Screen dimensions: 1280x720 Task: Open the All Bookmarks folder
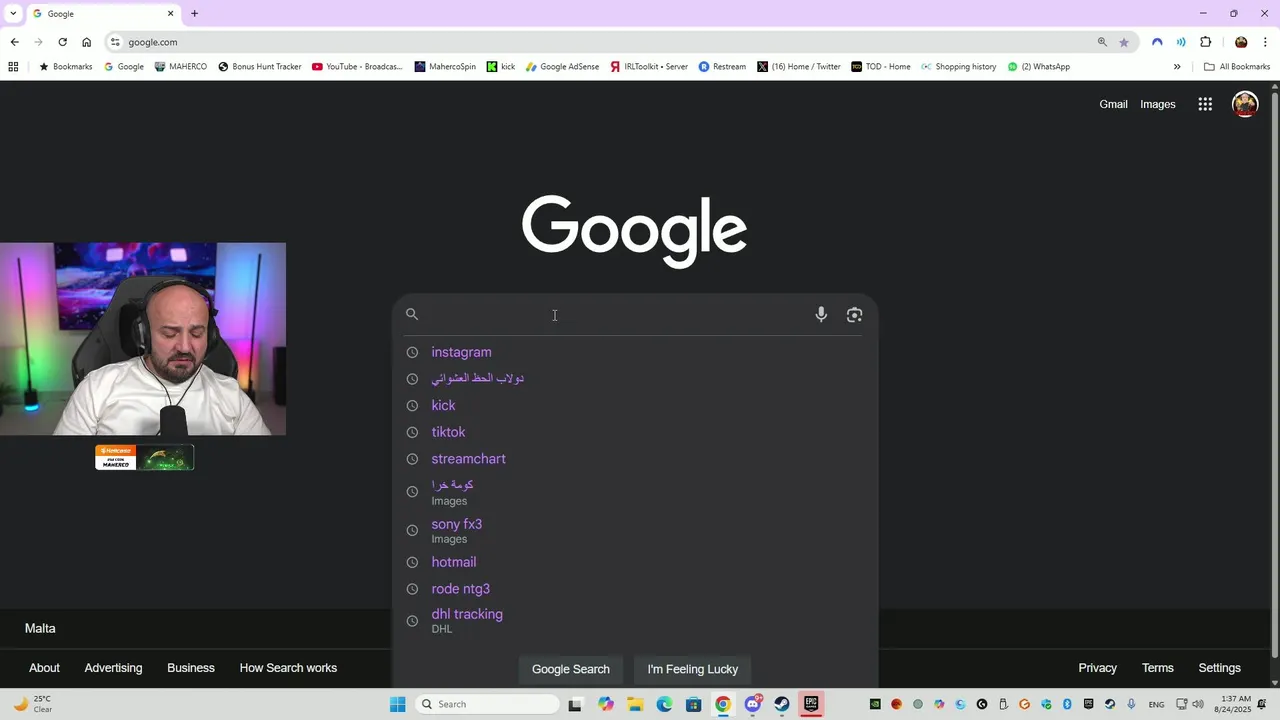tap(1237, 67)
